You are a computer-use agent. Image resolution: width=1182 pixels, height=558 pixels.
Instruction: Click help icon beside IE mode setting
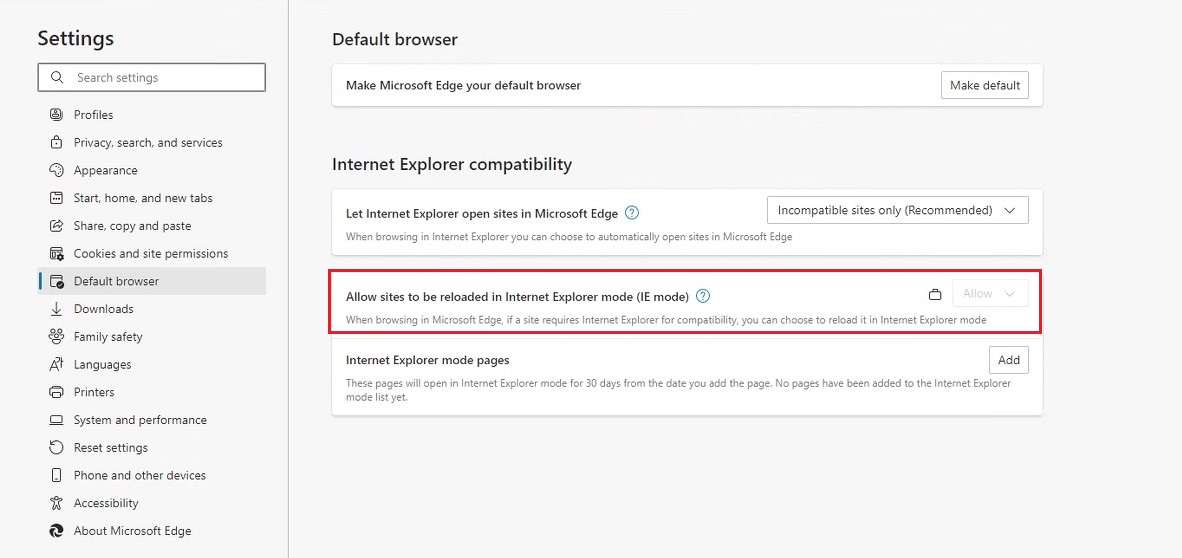[703, 296]
